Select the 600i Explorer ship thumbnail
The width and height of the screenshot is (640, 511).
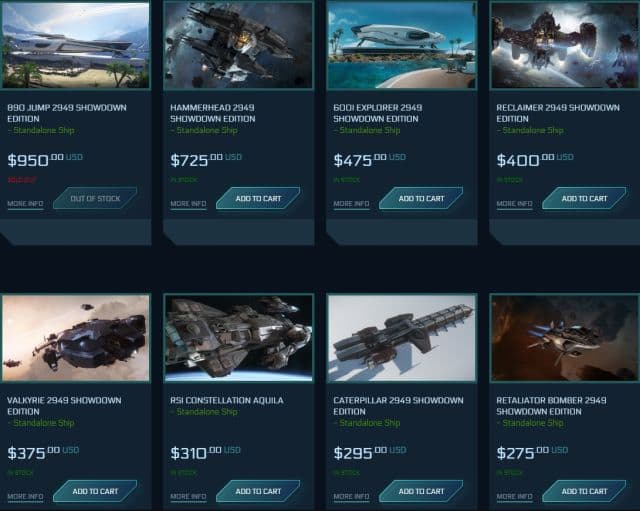click(x=402, y=44)
